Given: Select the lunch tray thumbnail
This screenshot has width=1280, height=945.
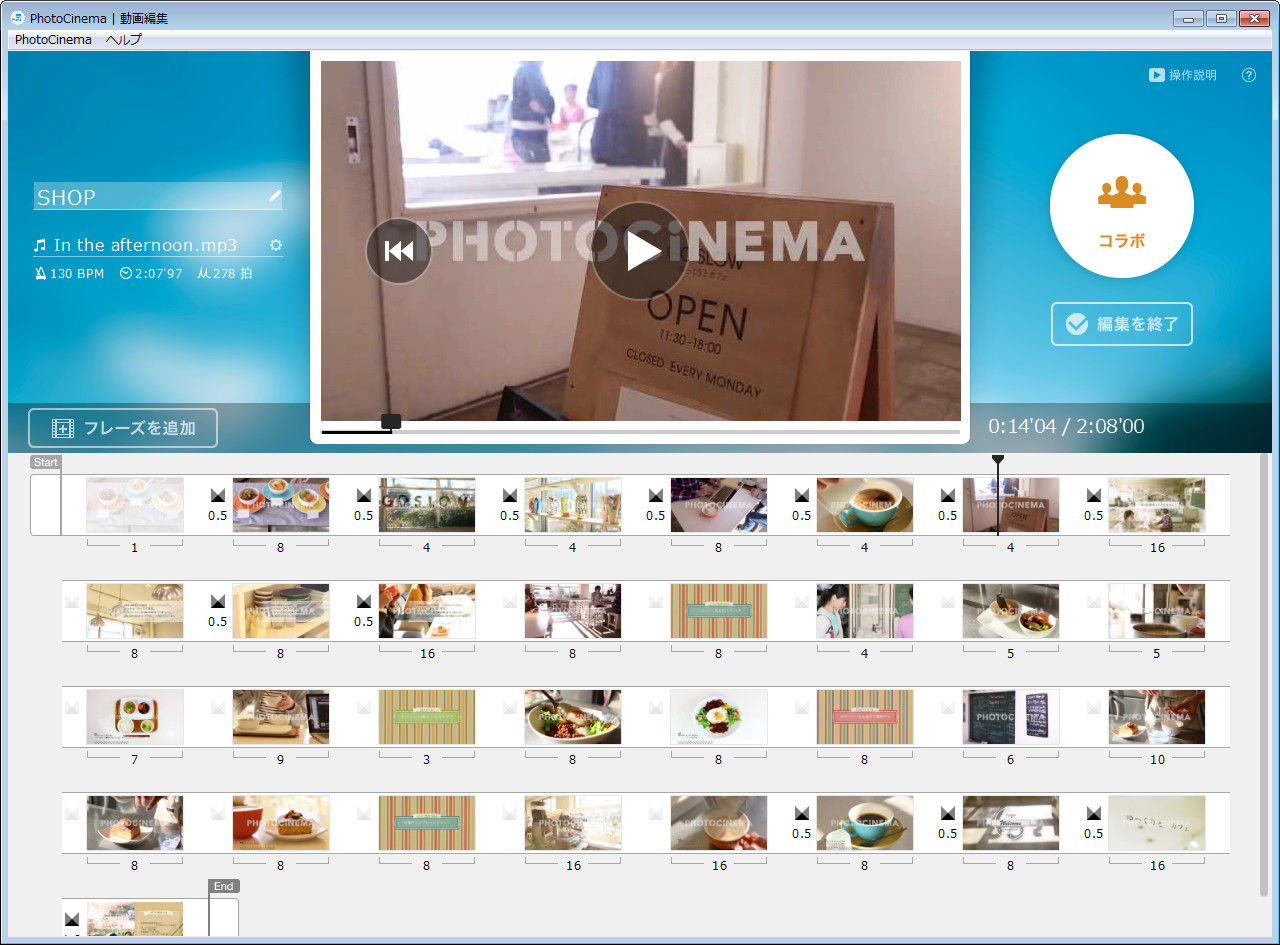Looking at the screenshot, I should point(135,717).
